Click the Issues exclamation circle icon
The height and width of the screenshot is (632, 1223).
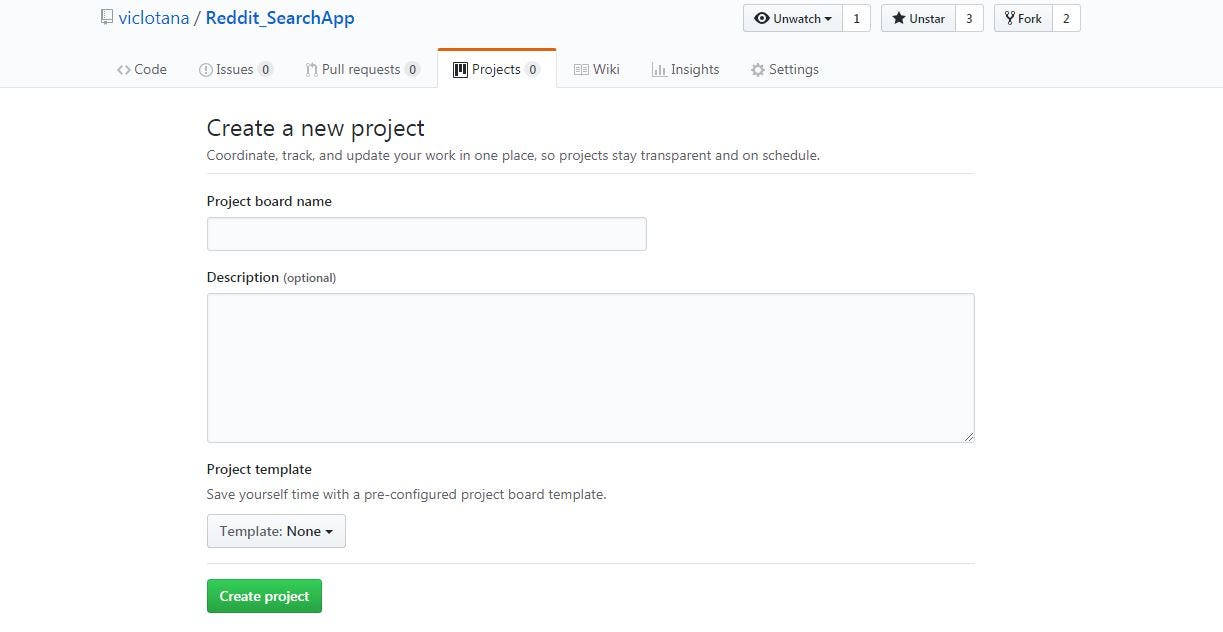pos(206,69)
